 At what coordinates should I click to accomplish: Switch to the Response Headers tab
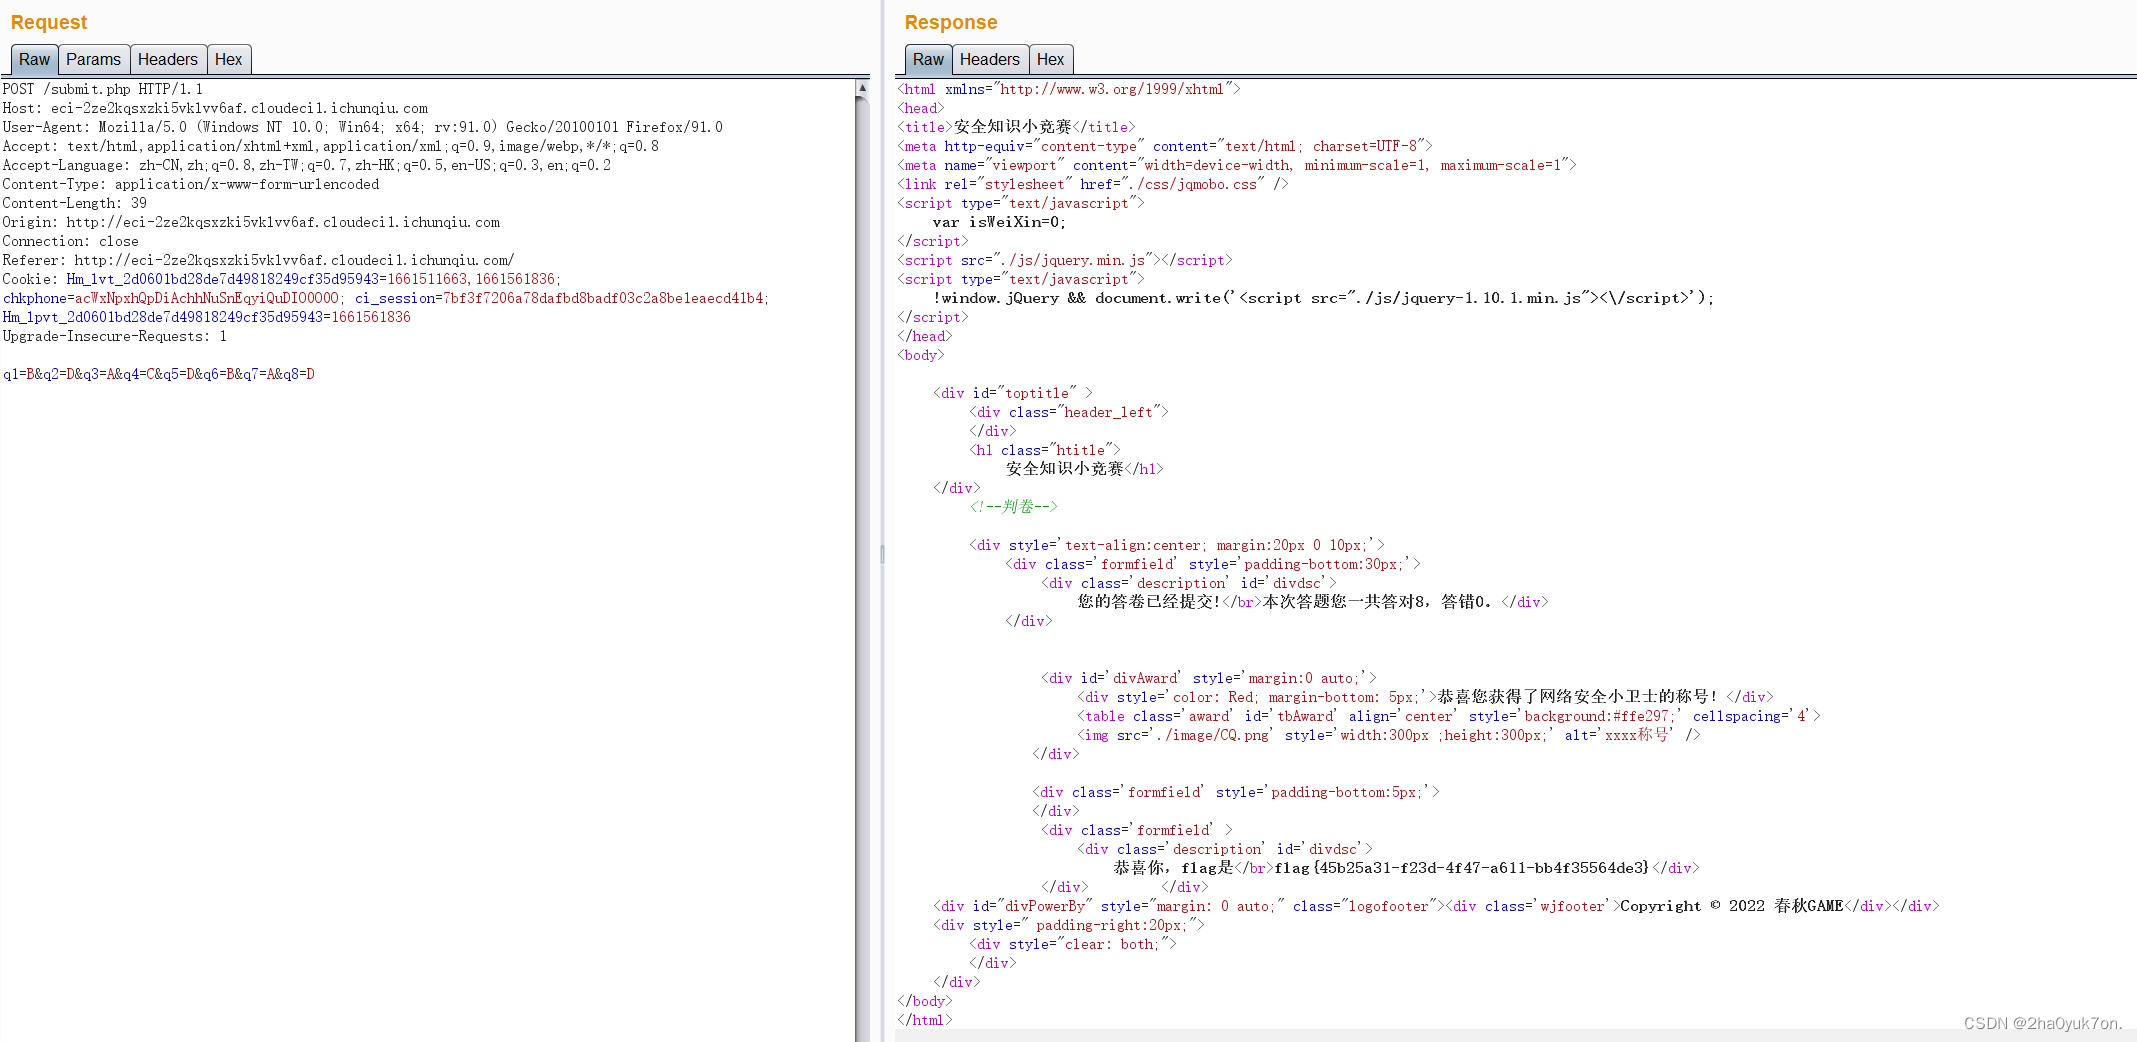pyautogui.click(x=990, y=59)
